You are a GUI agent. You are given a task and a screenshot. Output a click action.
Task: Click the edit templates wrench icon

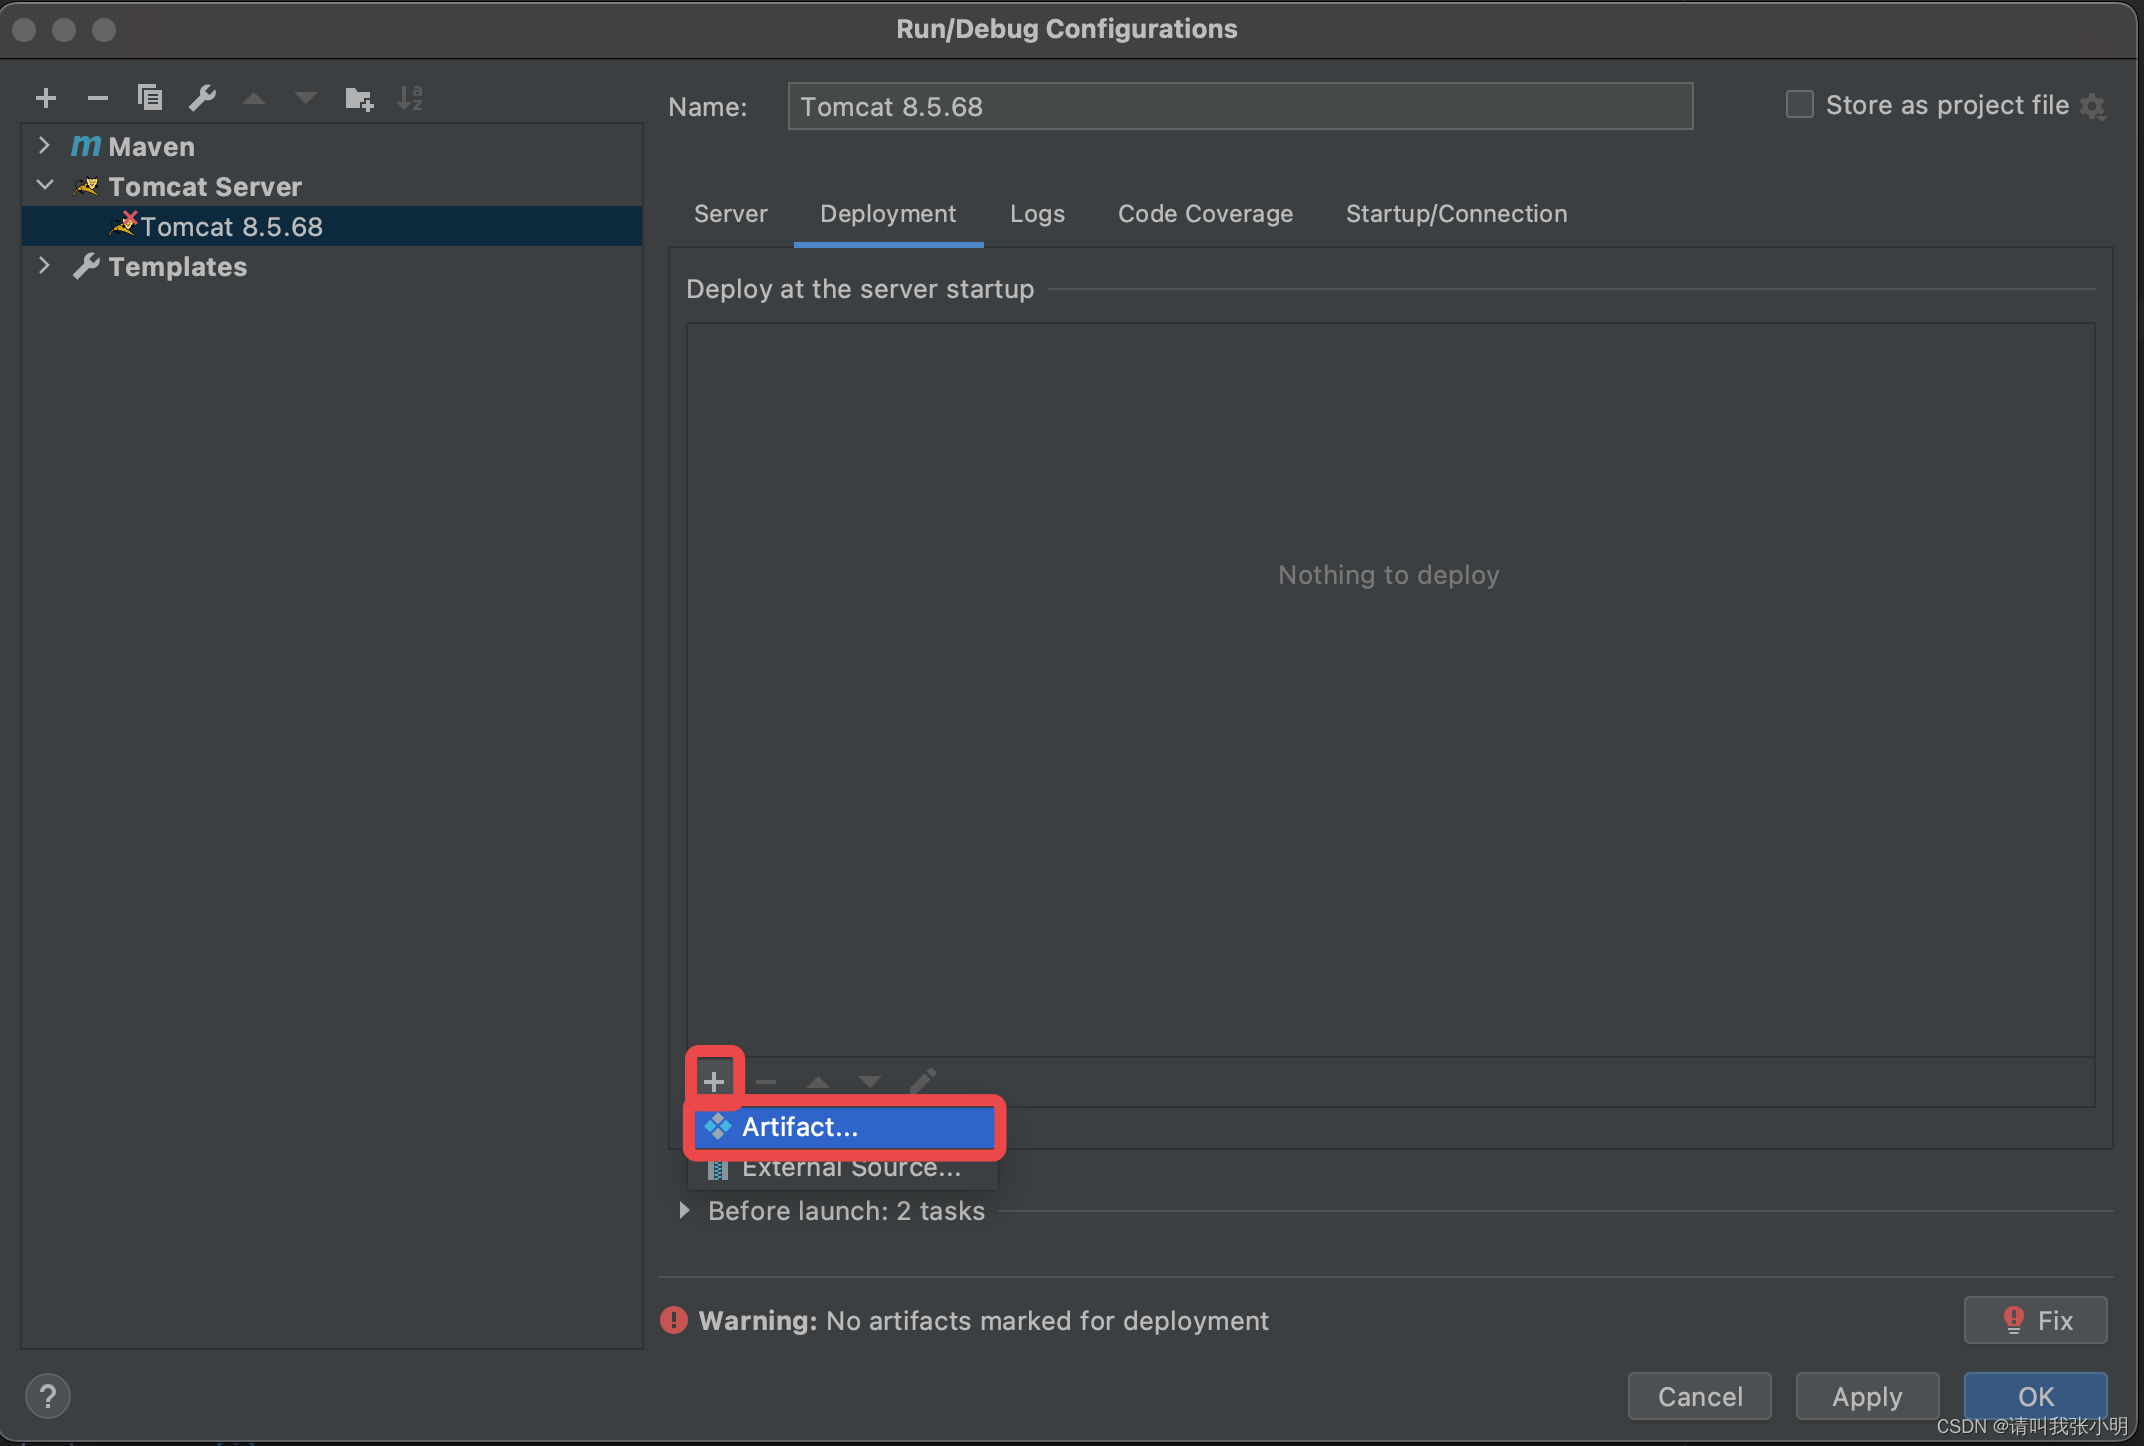202,98
